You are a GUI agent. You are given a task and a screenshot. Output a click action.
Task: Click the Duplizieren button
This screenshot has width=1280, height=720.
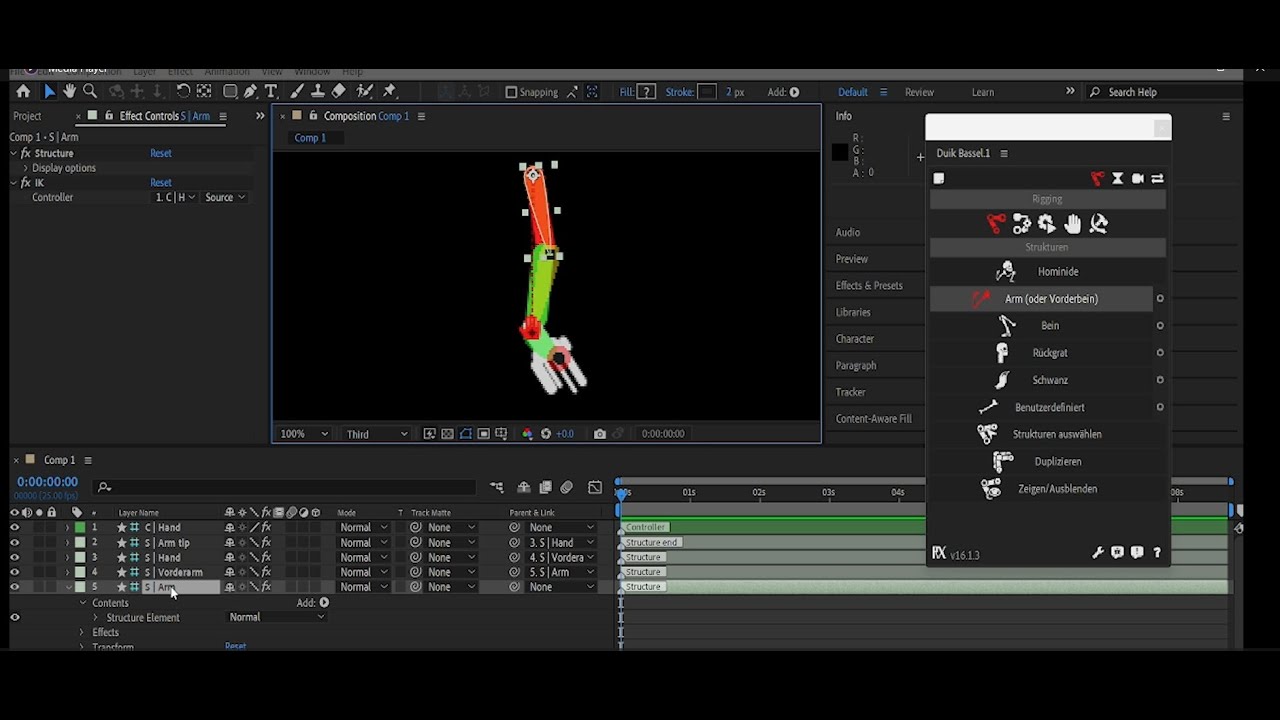click(x=1048, y=461)
